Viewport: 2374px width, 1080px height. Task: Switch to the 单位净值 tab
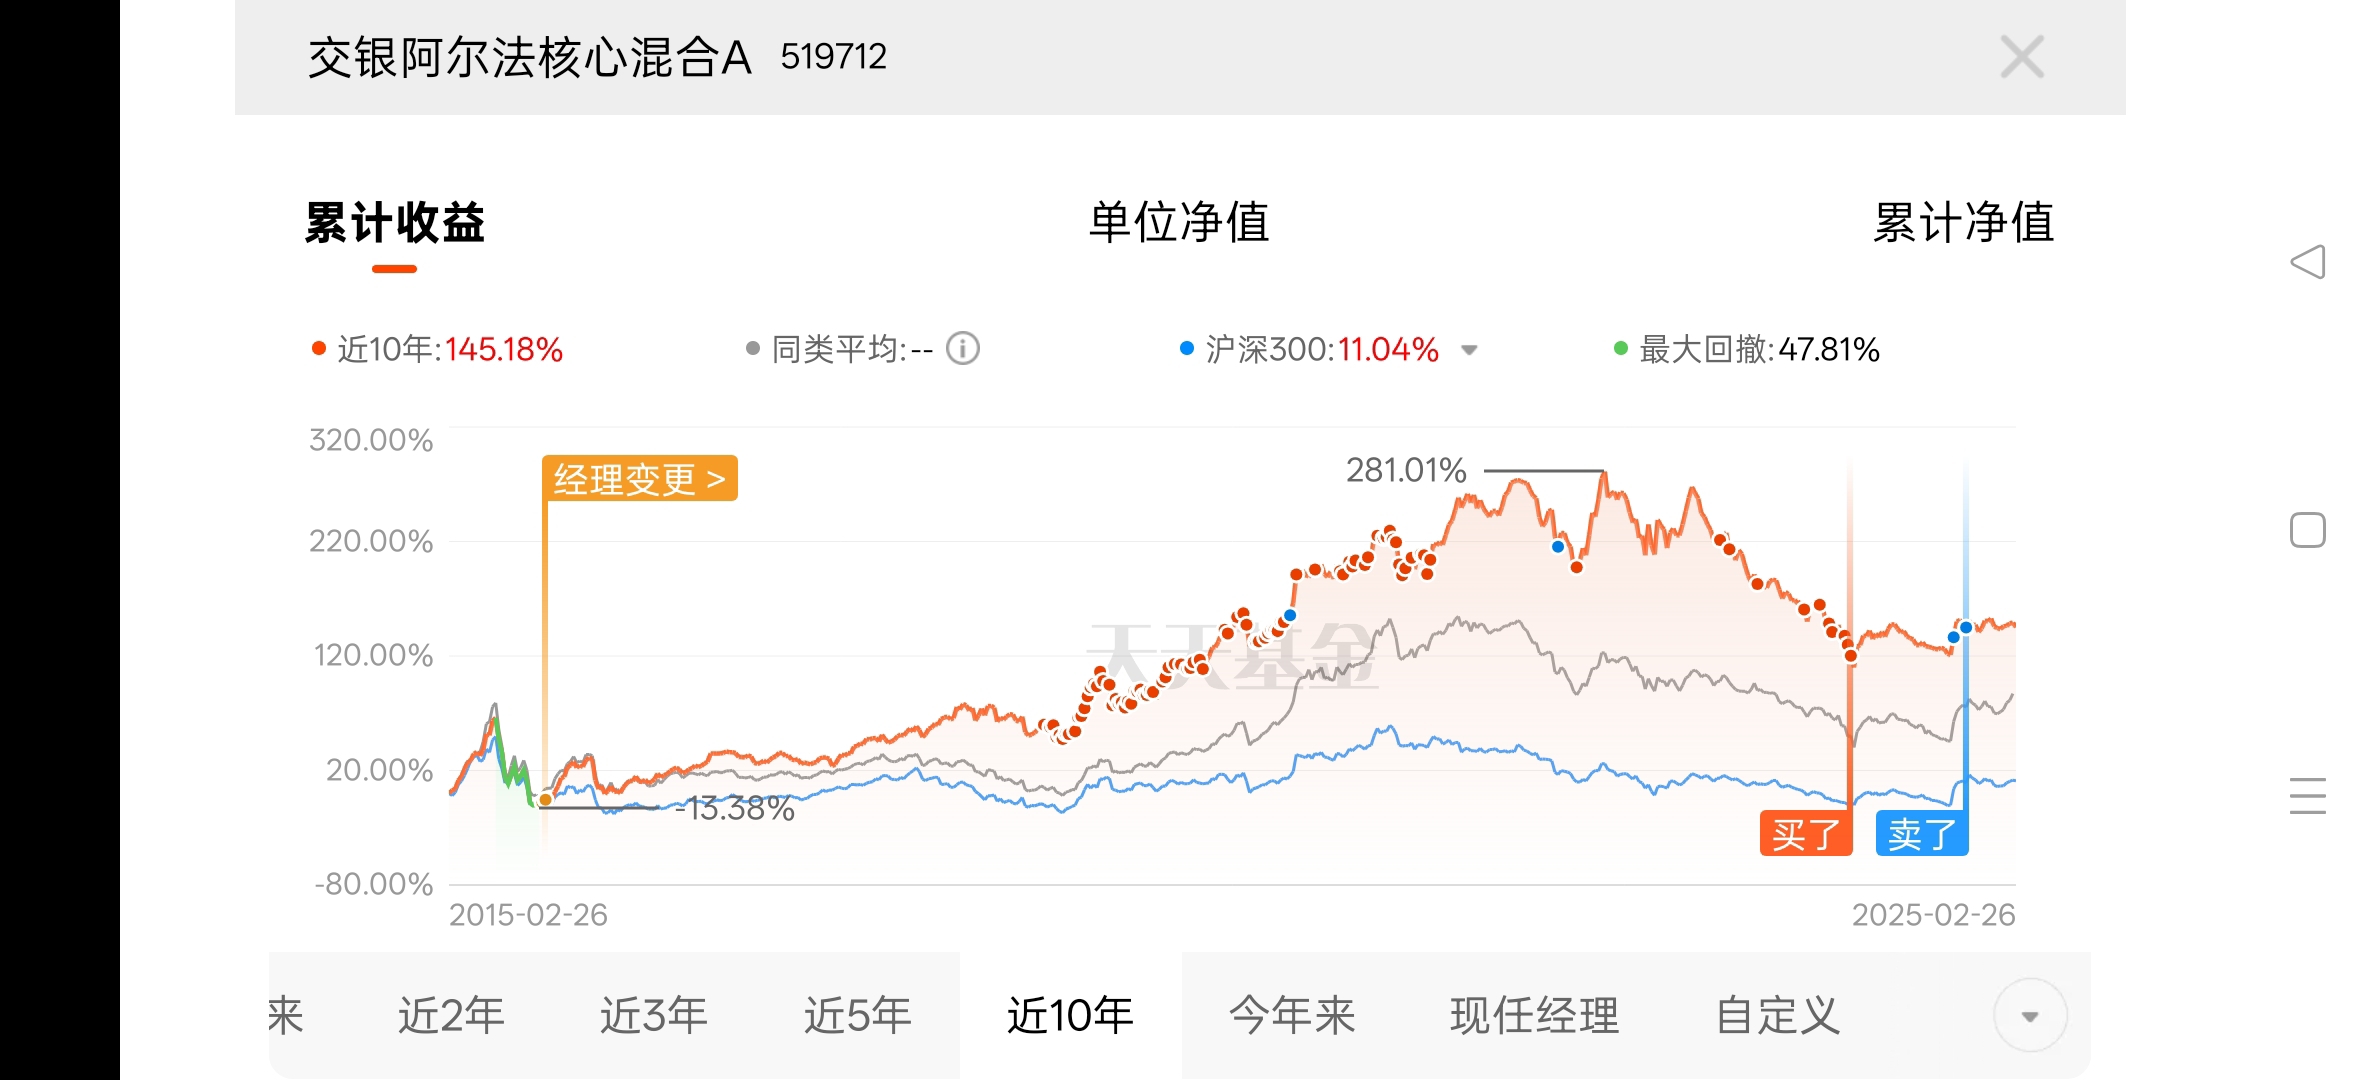point(1179,222)
